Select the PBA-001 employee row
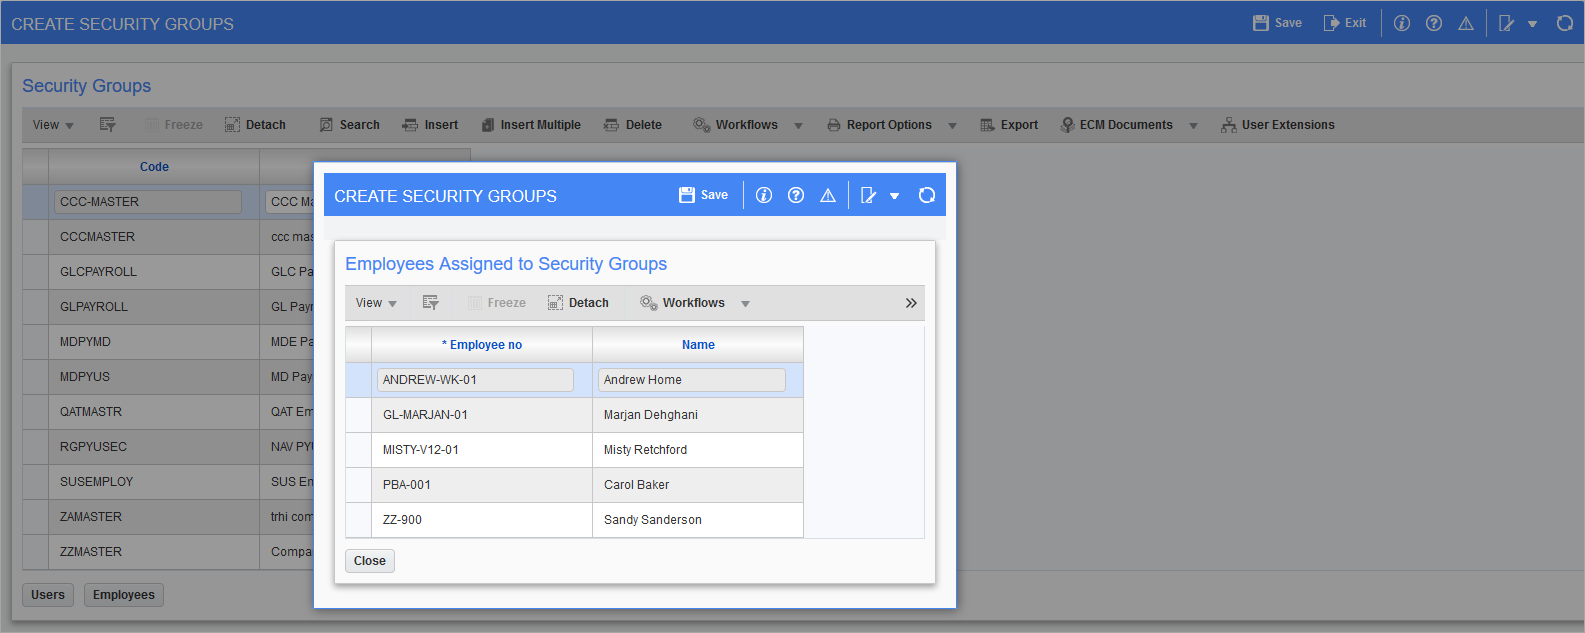Screen dimensions: 1585x633 pos(574,485)
